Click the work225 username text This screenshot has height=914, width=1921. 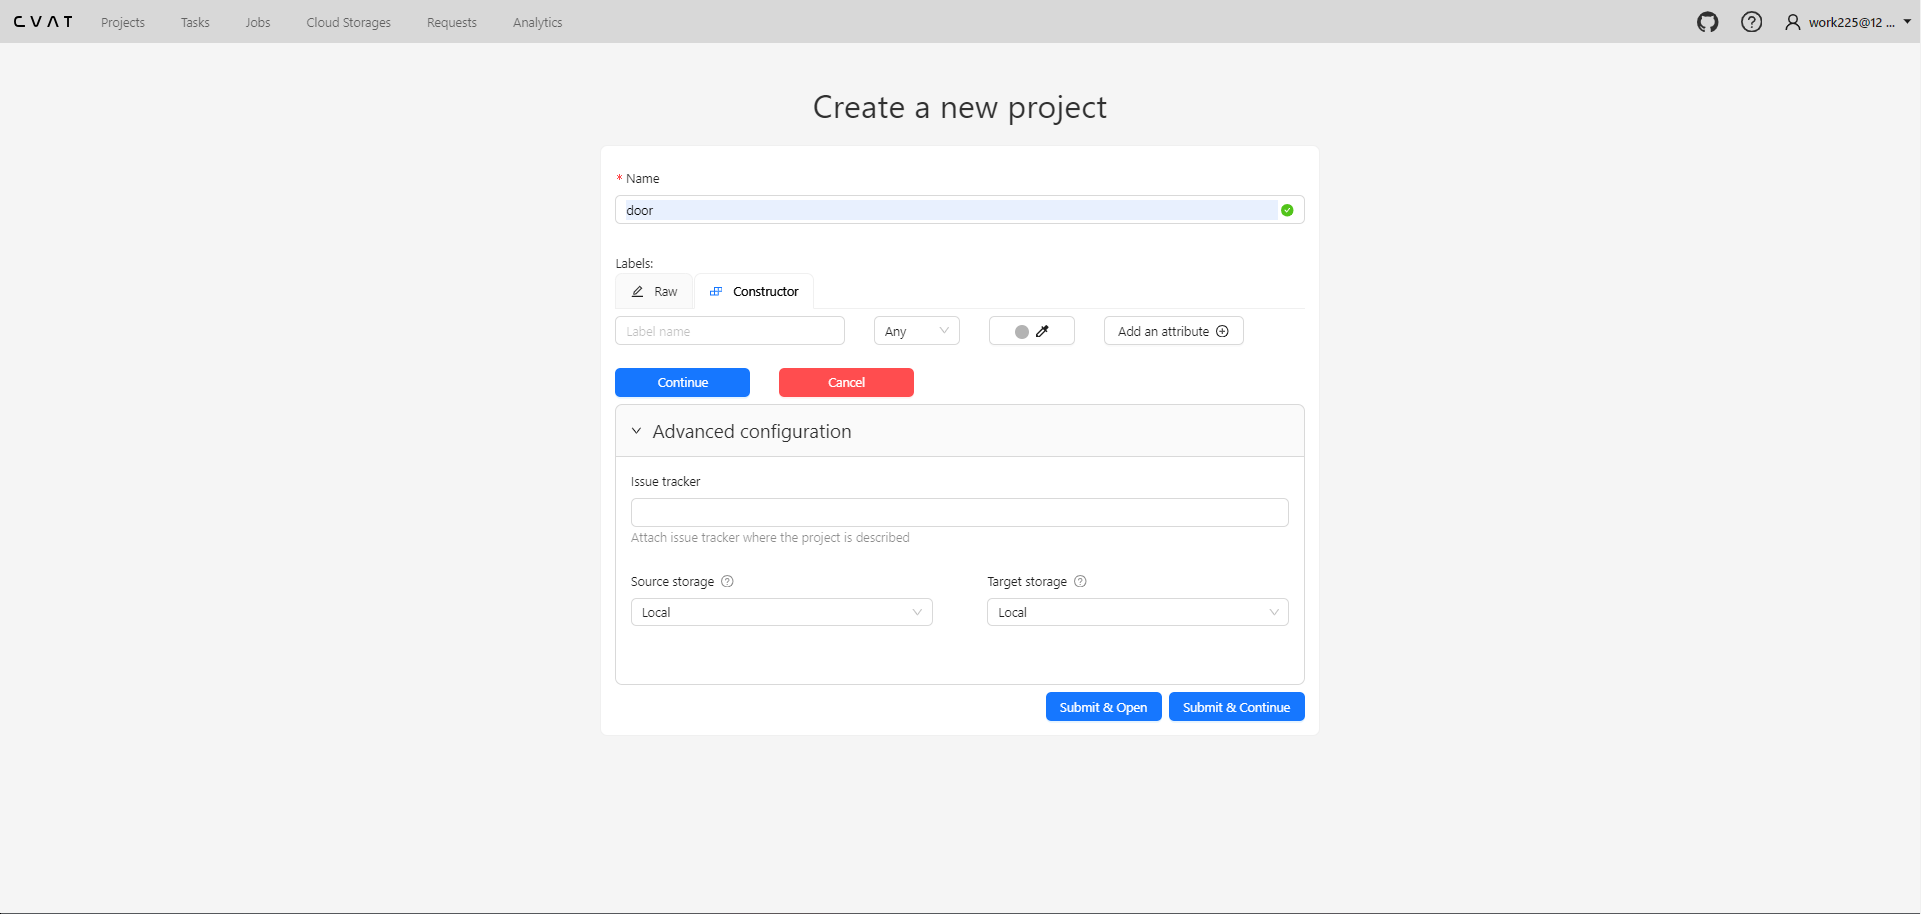pyautogui.click(x=1851, y=22)
